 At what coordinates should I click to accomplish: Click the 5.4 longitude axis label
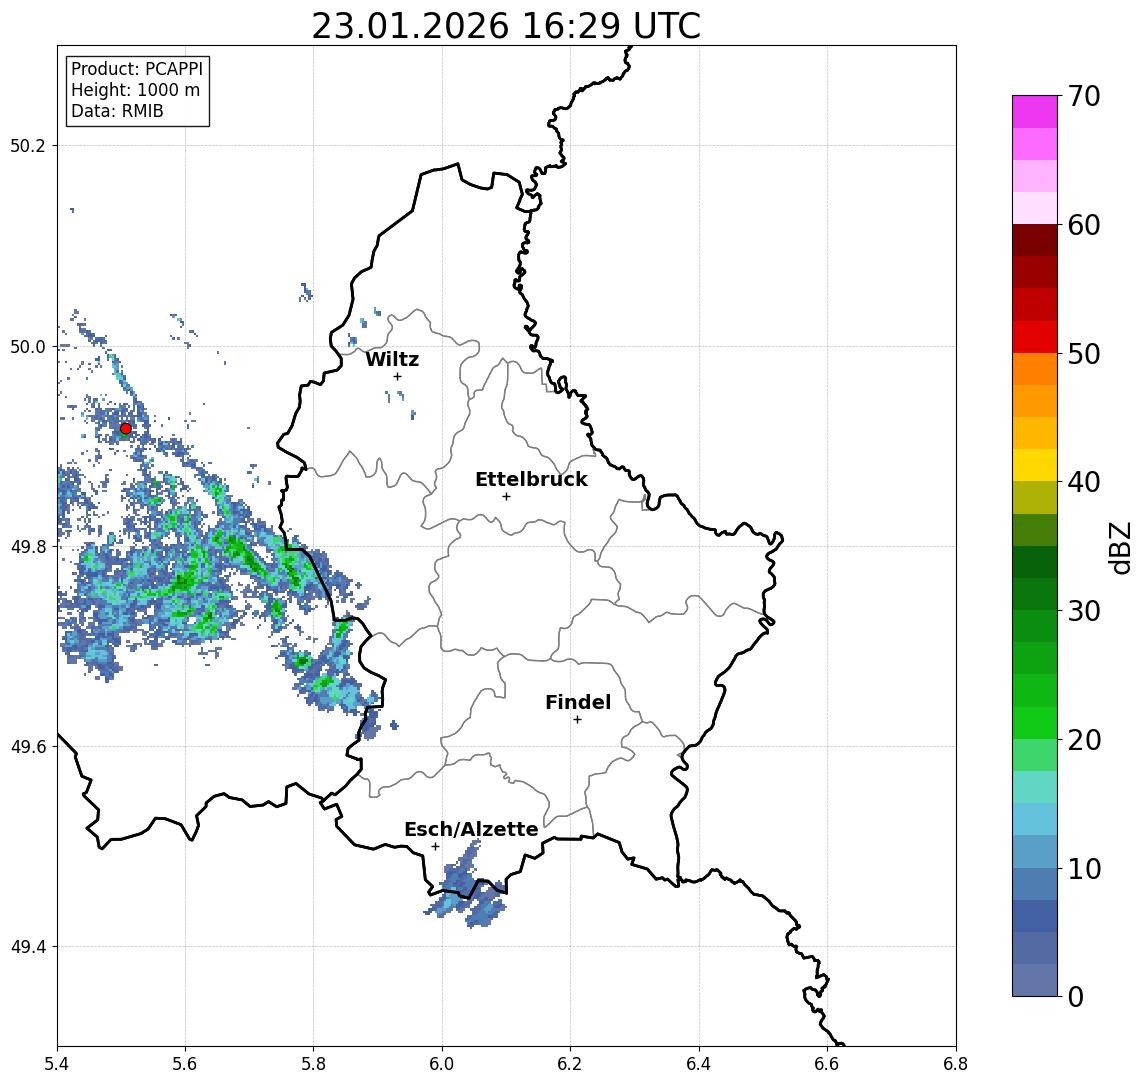click(57, 1064)
